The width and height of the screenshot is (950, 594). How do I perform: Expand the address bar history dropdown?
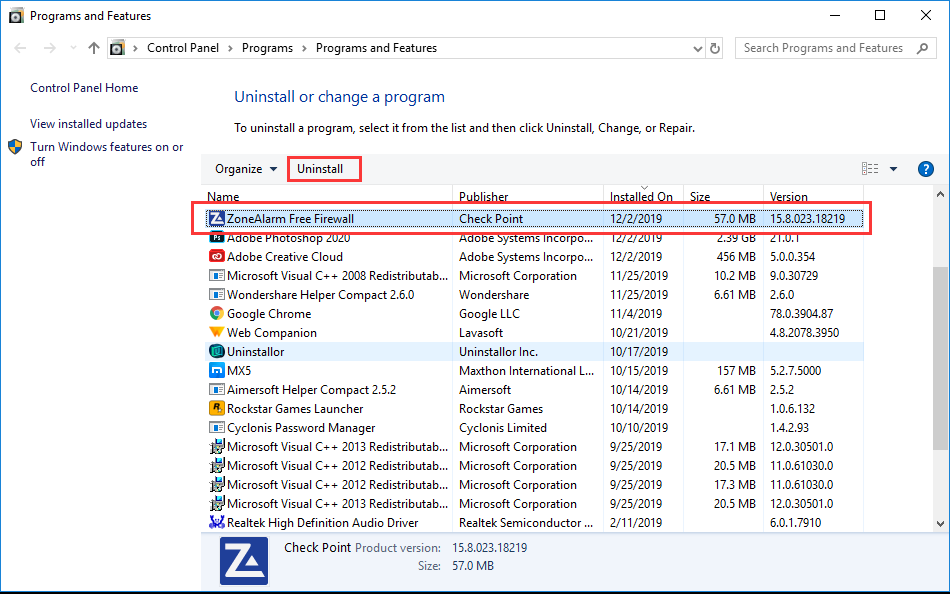pyautogui.click(x=697, y=48)
